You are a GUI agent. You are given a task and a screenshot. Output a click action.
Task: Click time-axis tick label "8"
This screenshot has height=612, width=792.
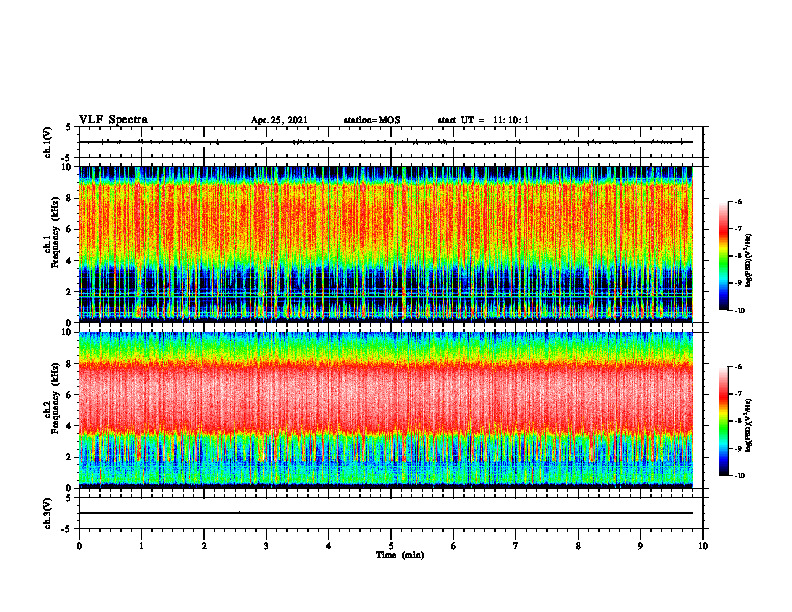pyautogui.click(x=578, y=546)
